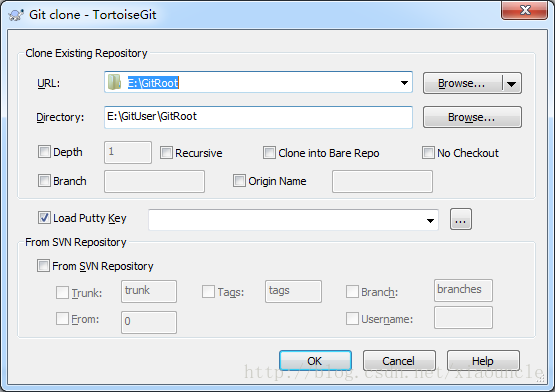The width and height of the screenshot is (555, 392).
Task: Toggle the From revision checkbox
Action: pyautogui.click(x=62, y=318)
